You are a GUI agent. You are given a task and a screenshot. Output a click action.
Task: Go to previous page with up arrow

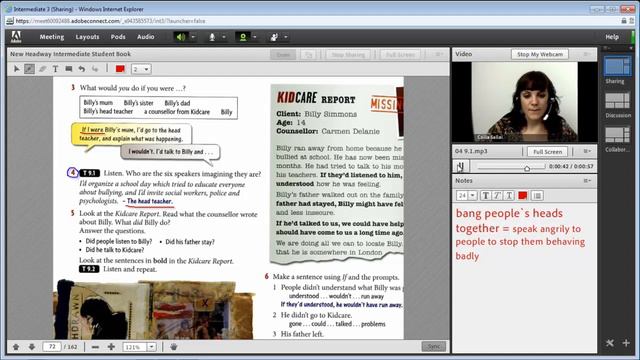pyautogui.click(x=16, y=347)
